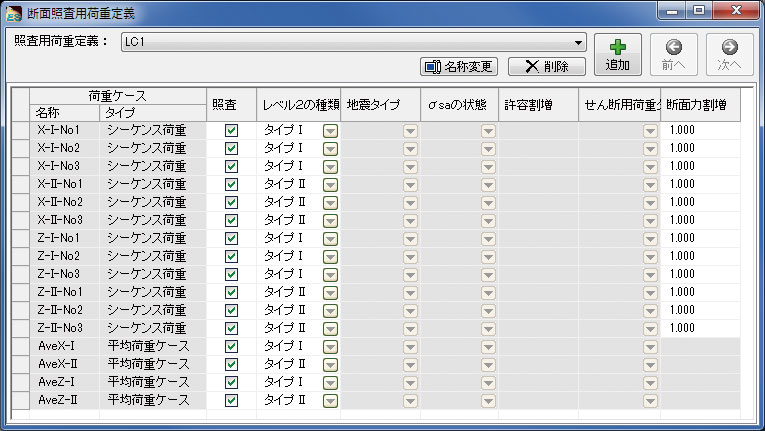This screenshot has height=431, width=765.
Task: Edit 断面力割増 value for X-I-No1
Action: tap(701, 130)
